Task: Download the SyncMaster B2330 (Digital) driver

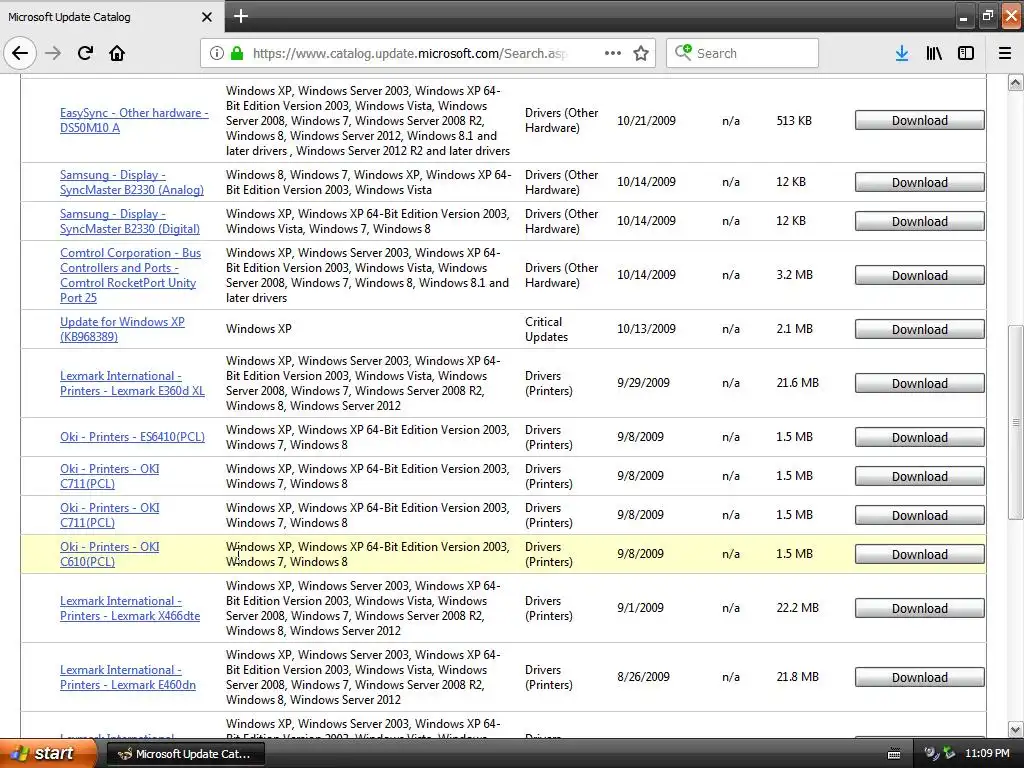Action: pyautogui.click(x=920, y=221)
